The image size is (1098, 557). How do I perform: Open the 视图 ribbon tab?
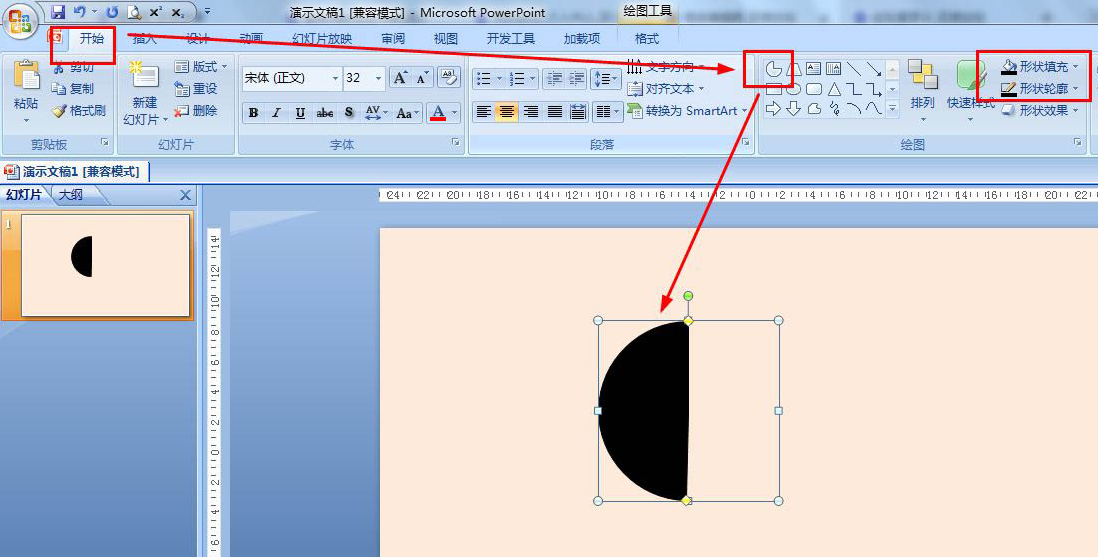tap(445, 39)
